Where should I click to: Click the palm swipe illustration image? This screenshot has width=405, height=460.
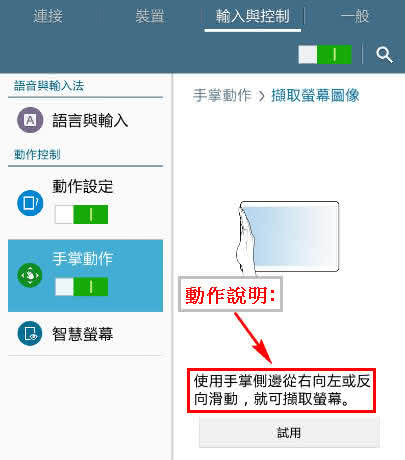click(x=288, y=238)
